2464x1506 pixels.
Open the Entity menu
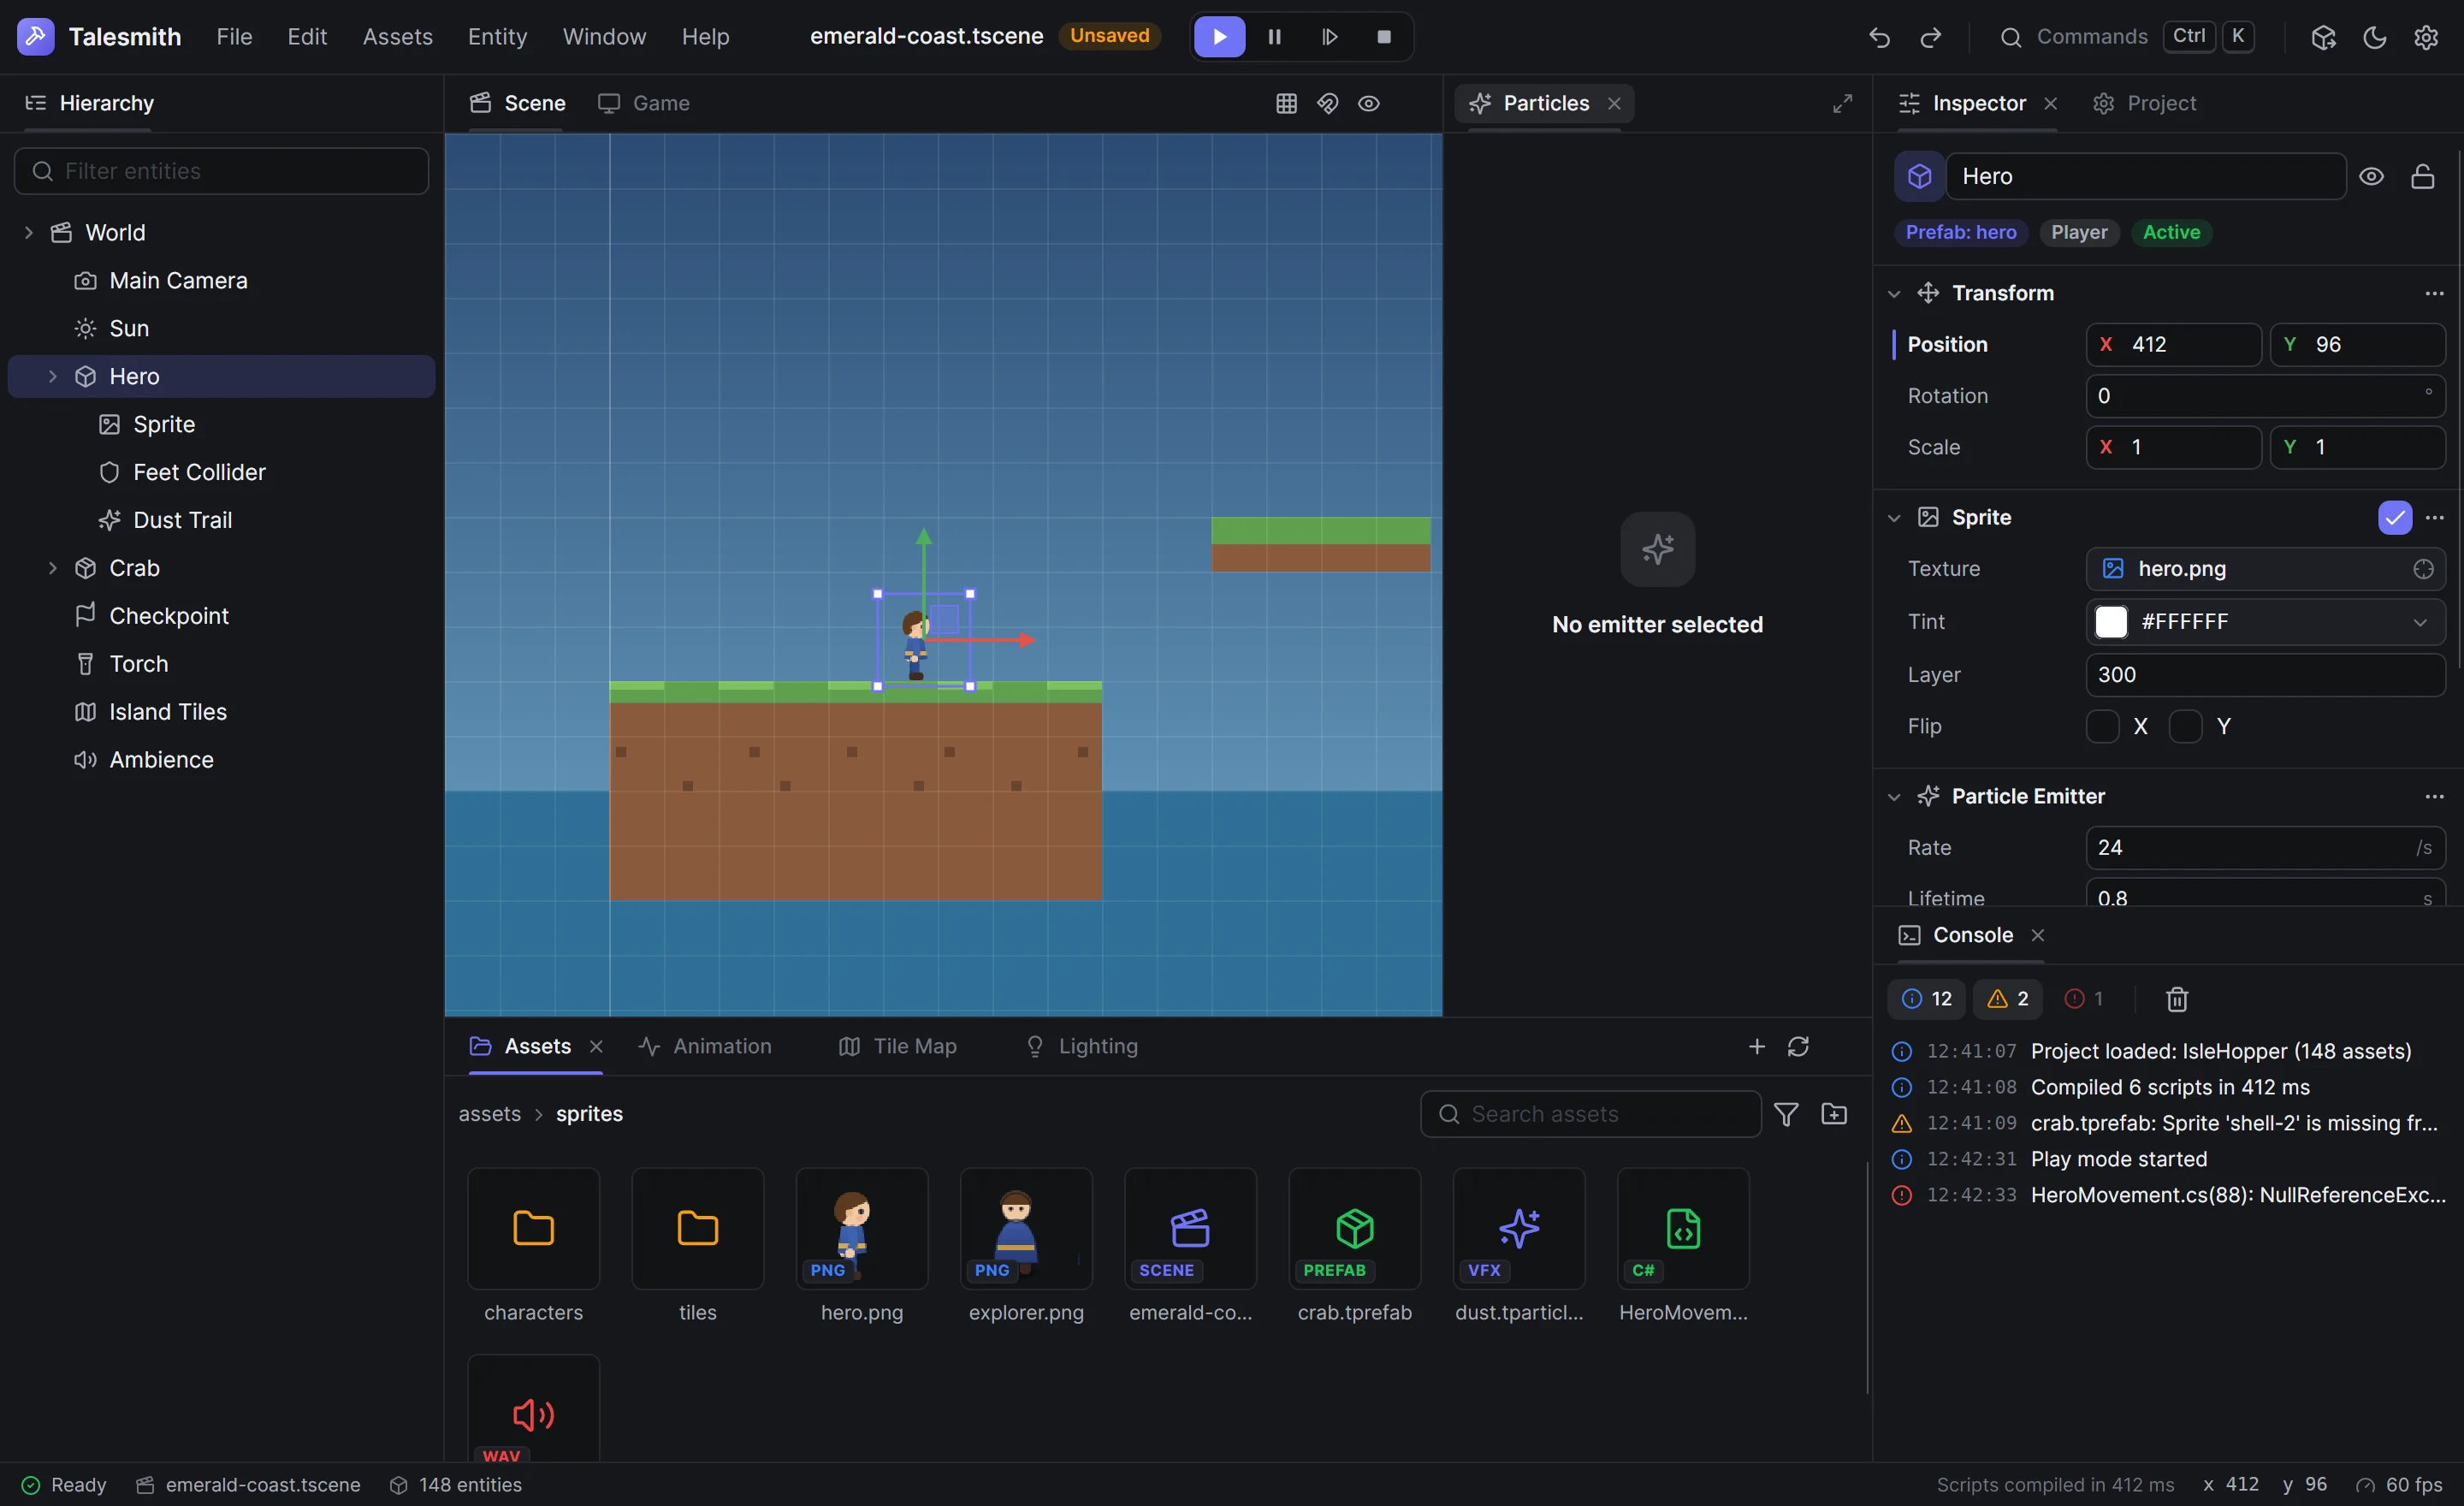click(497, 37)
